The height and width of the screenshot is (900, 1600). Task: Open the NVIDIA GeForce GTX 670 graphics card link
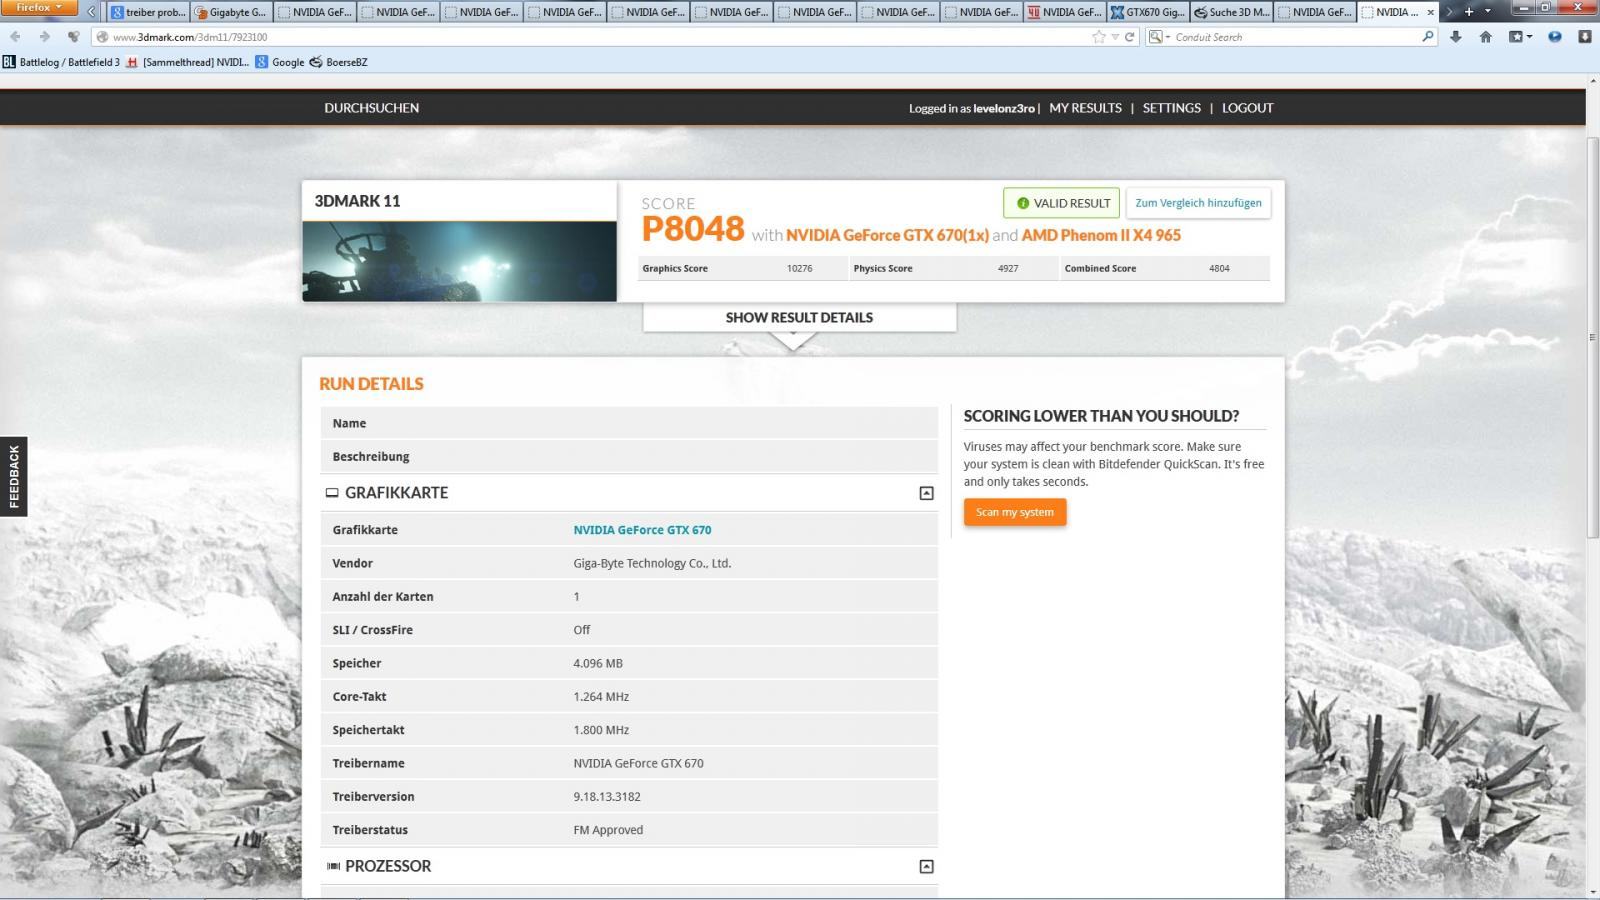tap(642, 530)
